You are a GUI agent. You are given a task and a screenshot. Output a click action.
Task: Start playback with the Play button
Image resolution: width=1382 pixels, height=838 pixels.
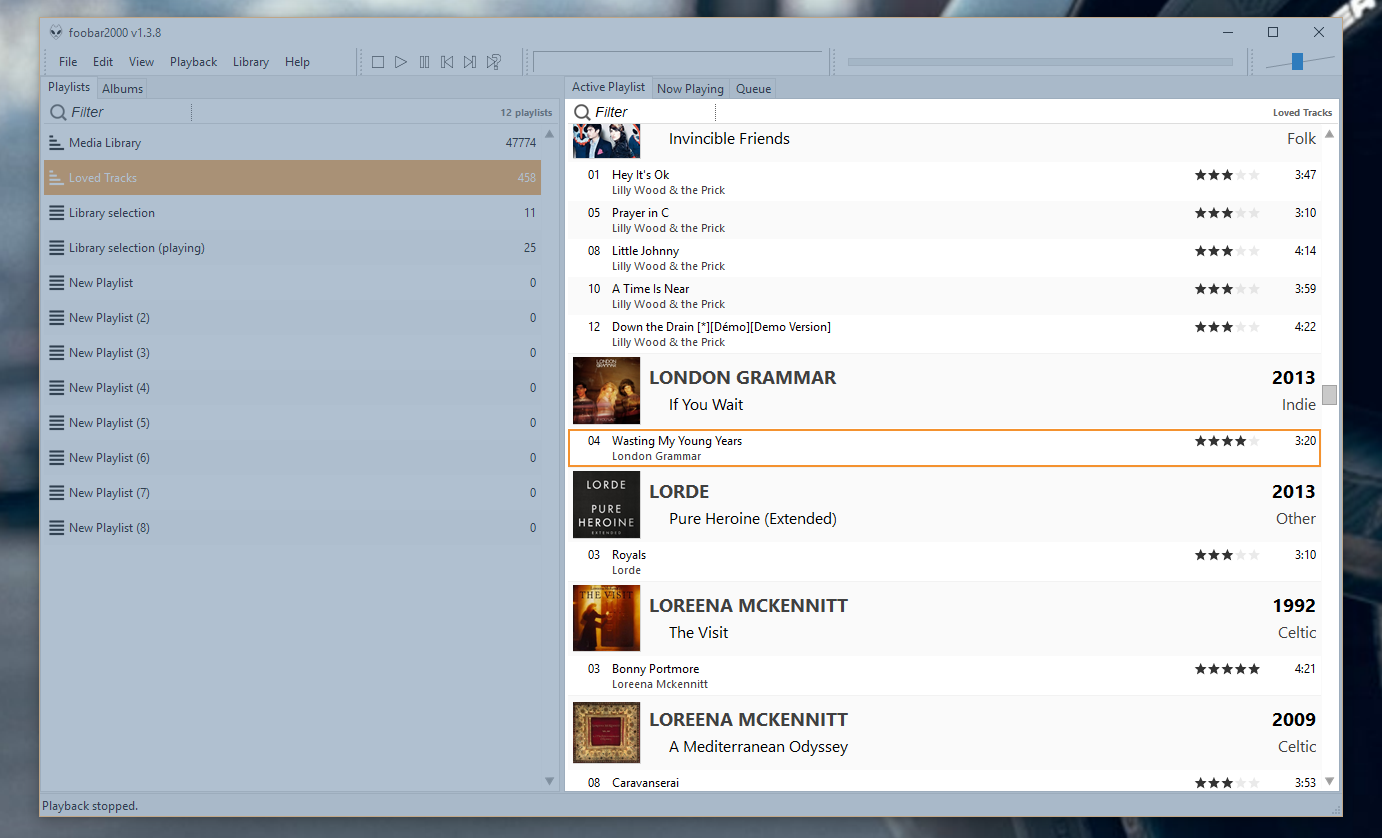pyautogui.click(x=401, y=62)
